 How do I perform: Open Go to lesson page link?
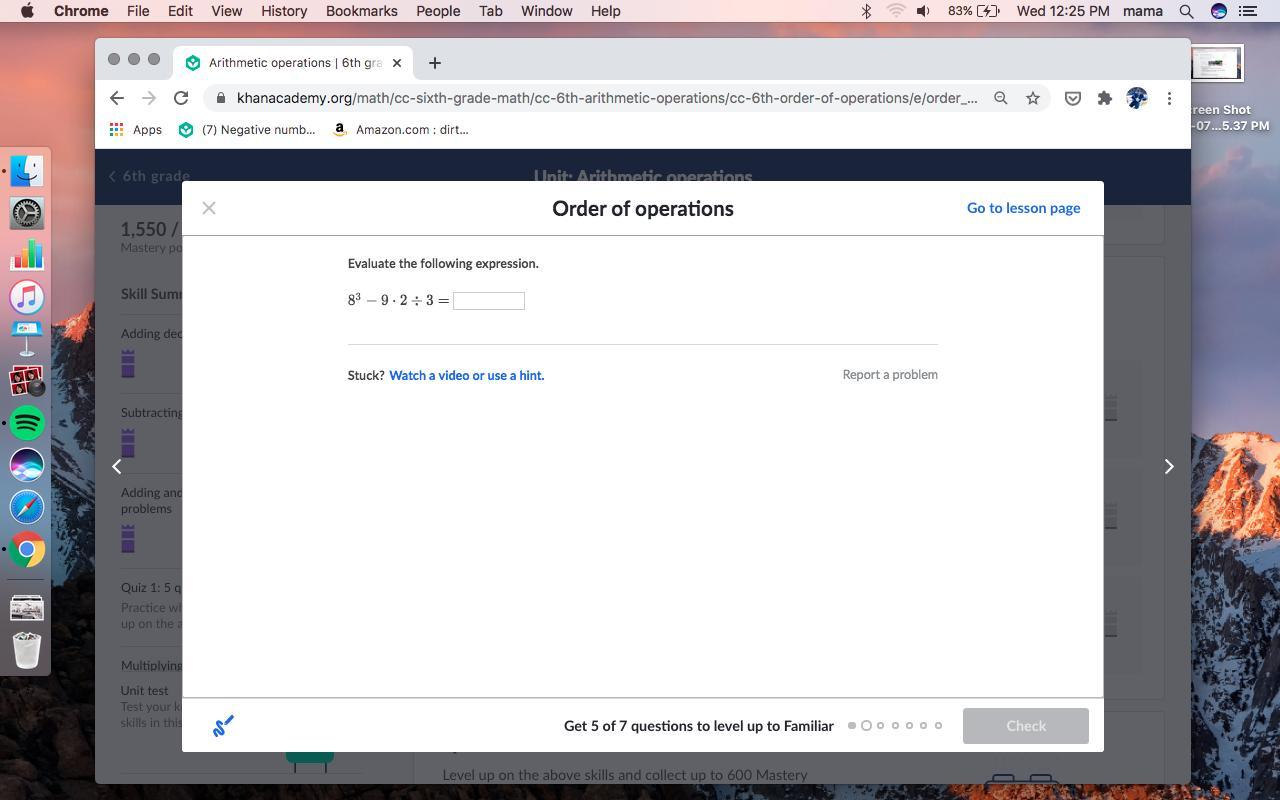[x=1023, y=208]
